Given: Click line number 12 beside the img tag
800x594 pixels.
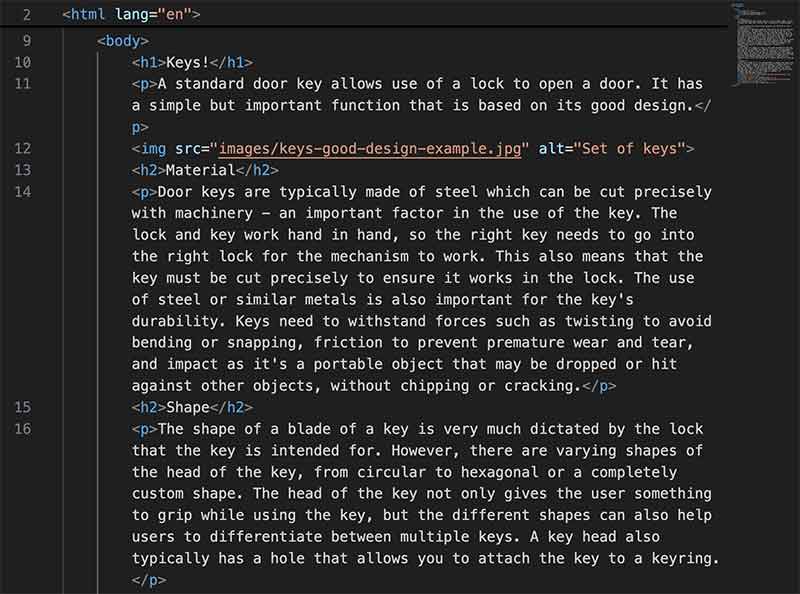Looking at the screenshot, I should click(x=24, y=149).
